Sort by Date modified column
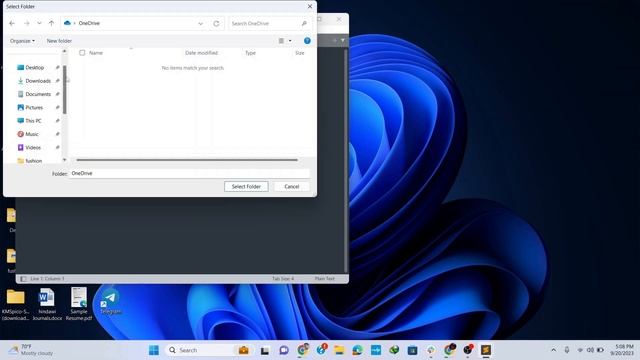This screenshot has width=640, height=360. click(x=202, y=53)
